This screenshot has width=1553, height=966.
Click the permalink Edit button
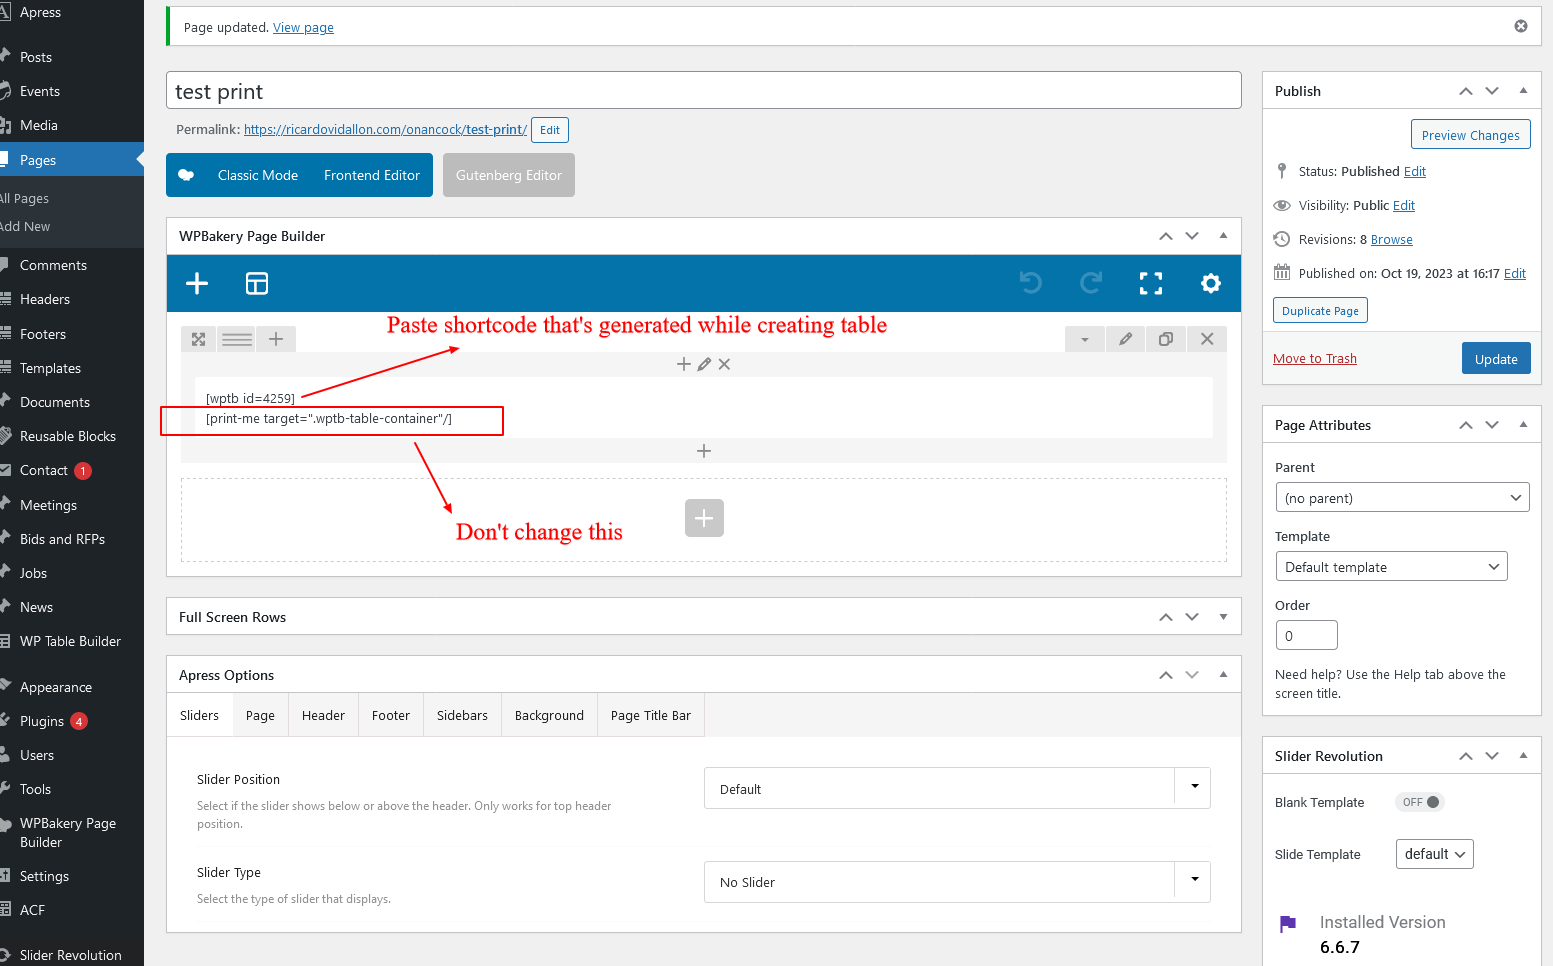(x=550, y=130)
